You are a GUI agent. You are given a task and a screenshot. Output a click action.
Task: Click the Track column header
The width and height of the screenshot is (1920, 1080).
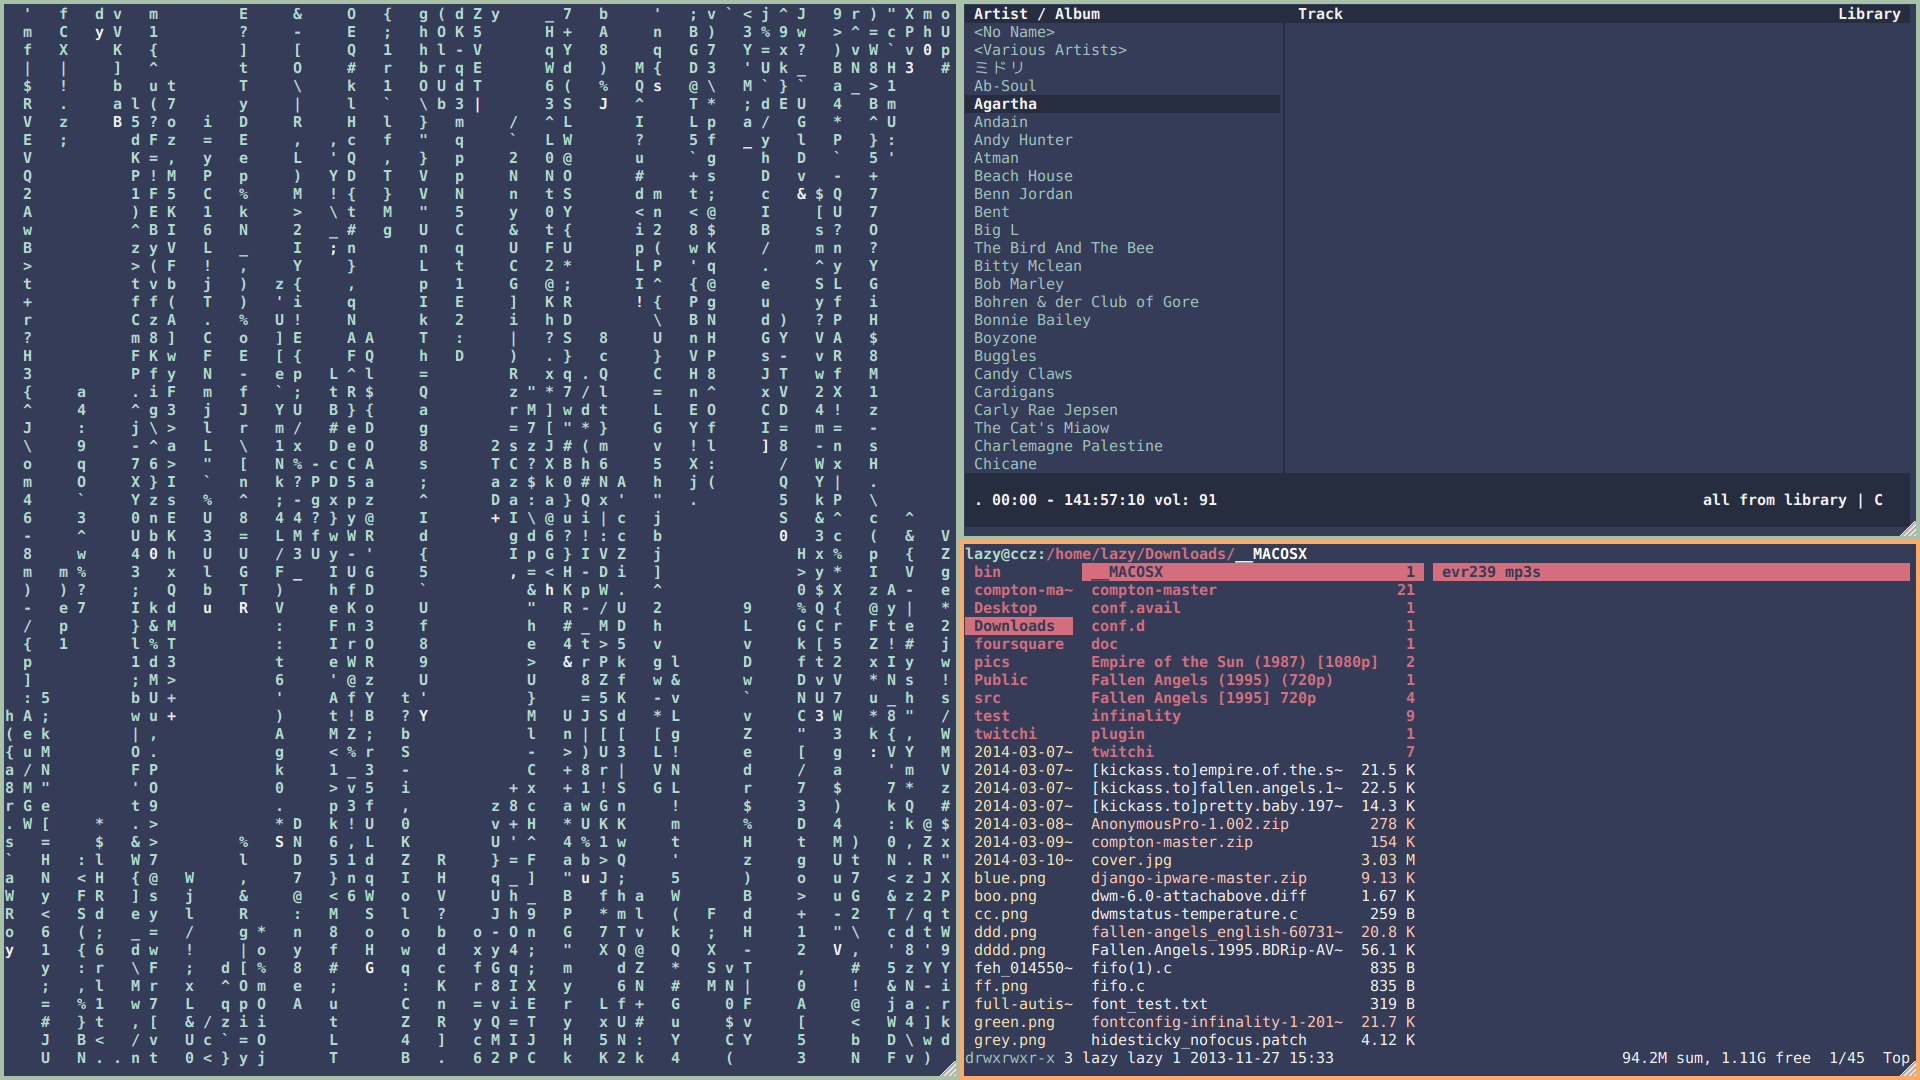(1320, 14)
